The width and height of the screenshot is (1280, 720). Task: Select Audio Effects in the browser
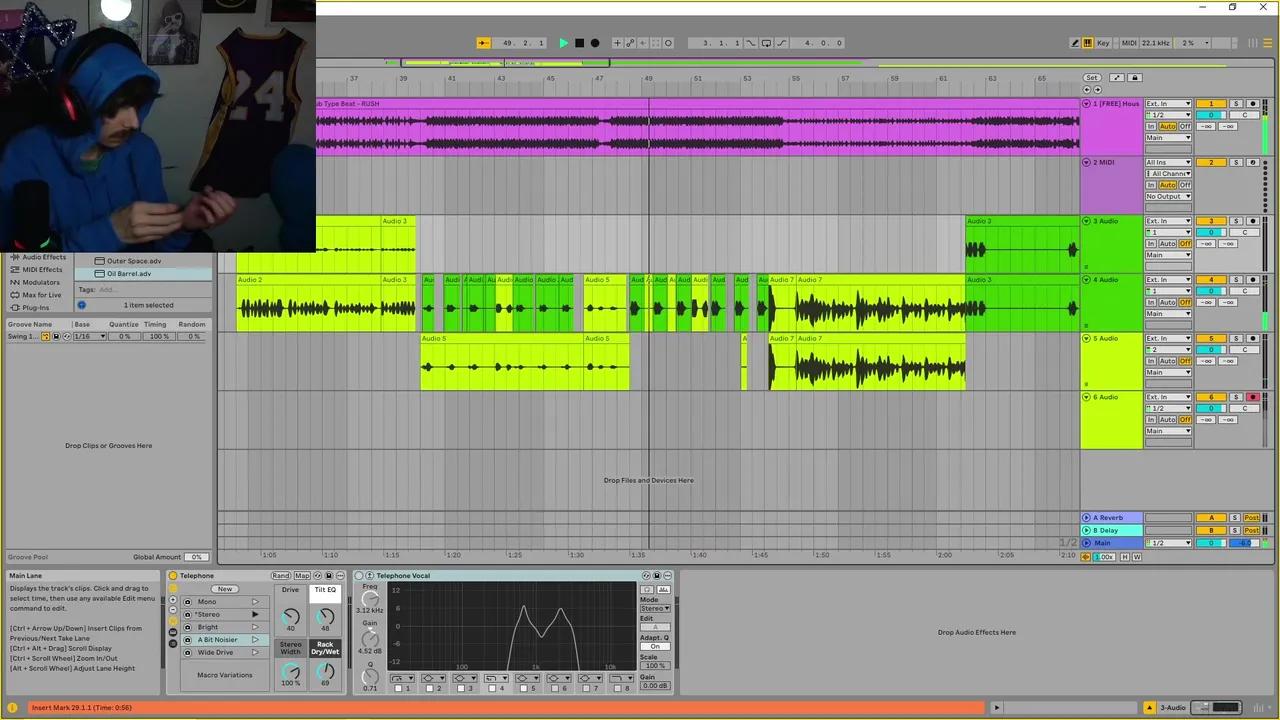[x=44, y=257]
